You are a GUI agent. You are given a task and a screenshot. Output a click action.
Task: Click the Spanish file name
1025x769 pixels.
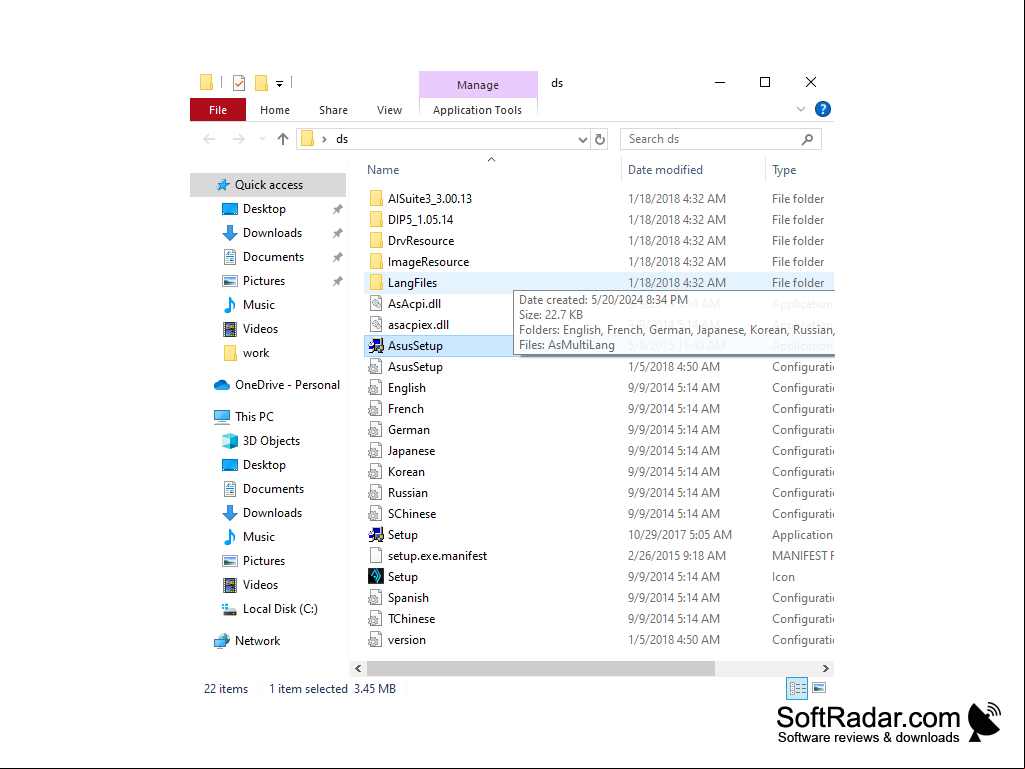point(408,598)
